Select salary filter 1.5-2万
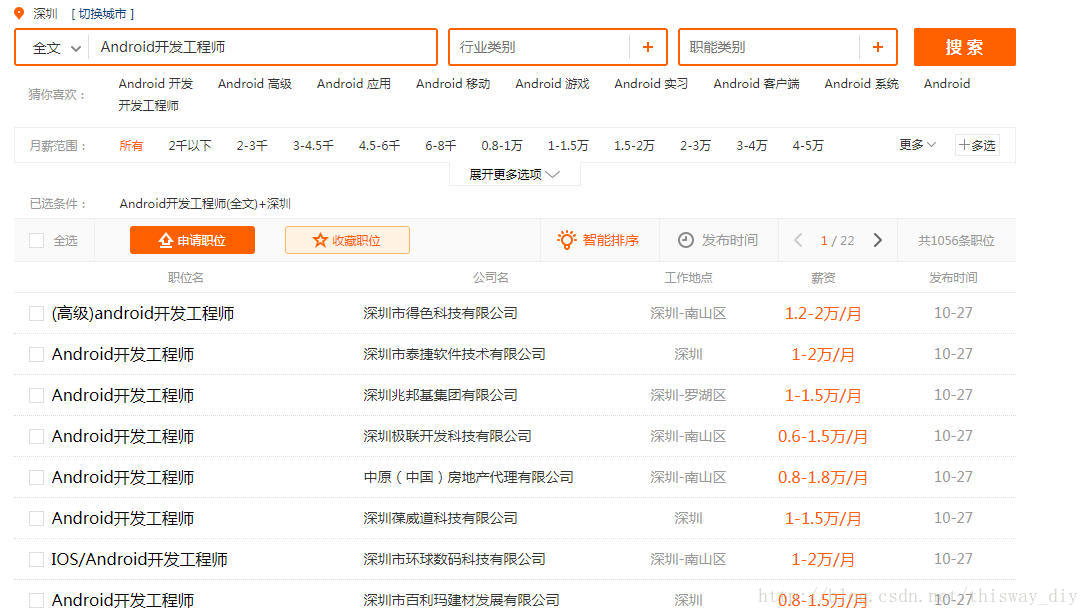 (633, 146)
